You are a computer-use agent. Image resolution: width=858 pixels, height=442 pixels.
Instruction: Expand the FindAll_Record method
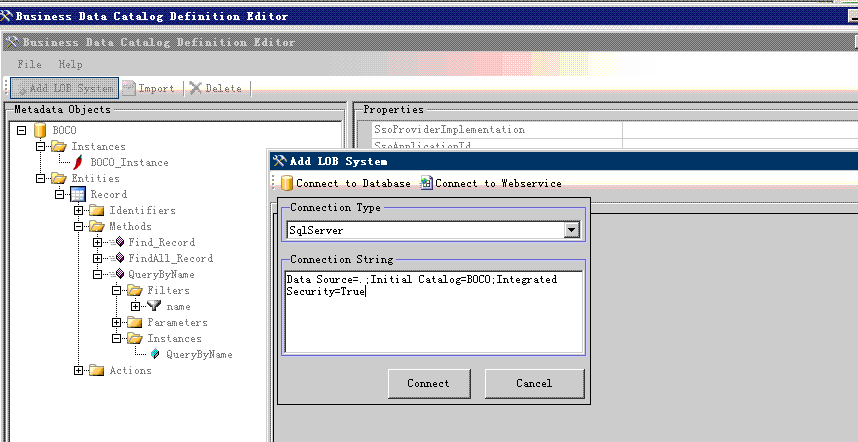click(97, 258)
